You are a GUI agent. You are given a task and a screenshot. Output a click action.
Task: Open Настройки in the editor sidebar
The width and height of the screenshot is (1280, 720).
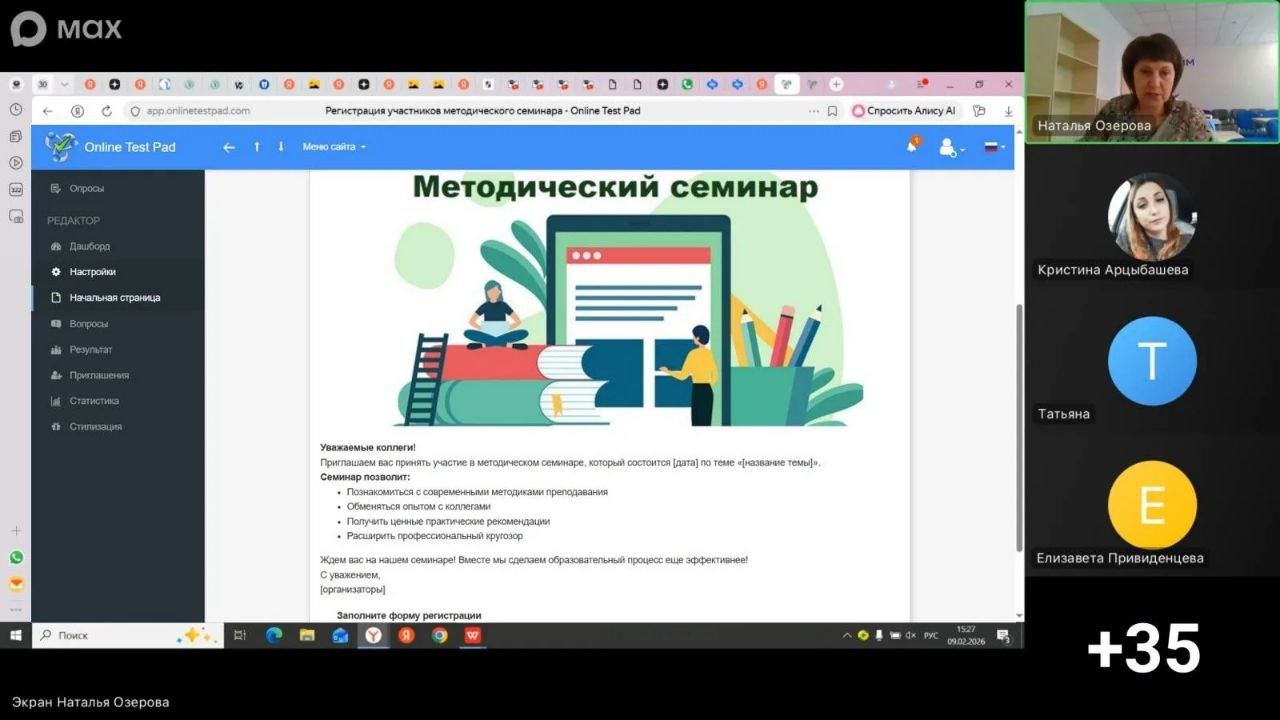(x=92, y=272)
